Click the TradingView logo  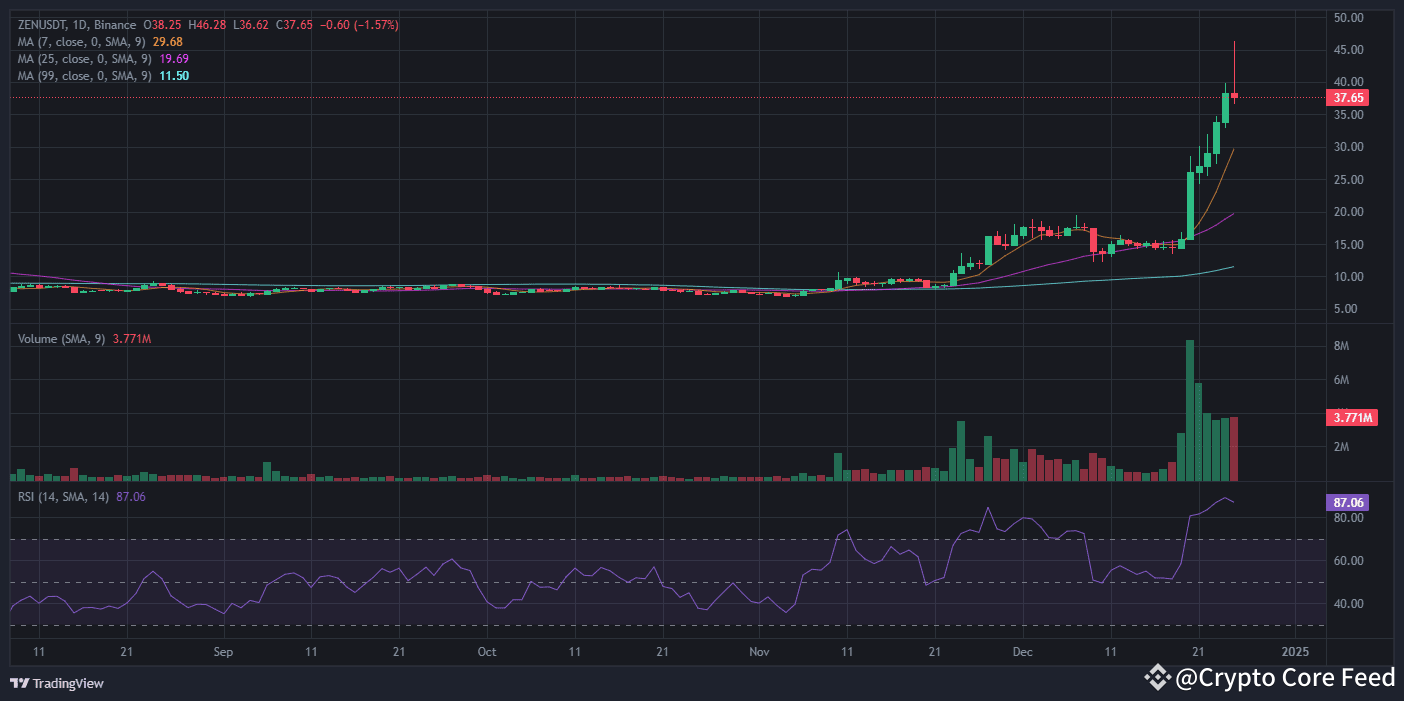coord(57,683)
